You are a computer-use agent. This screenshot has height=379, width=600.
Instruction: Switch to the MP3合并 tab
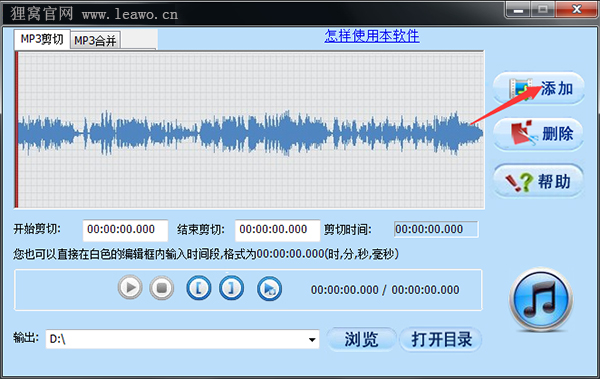[x=95, y=41]
